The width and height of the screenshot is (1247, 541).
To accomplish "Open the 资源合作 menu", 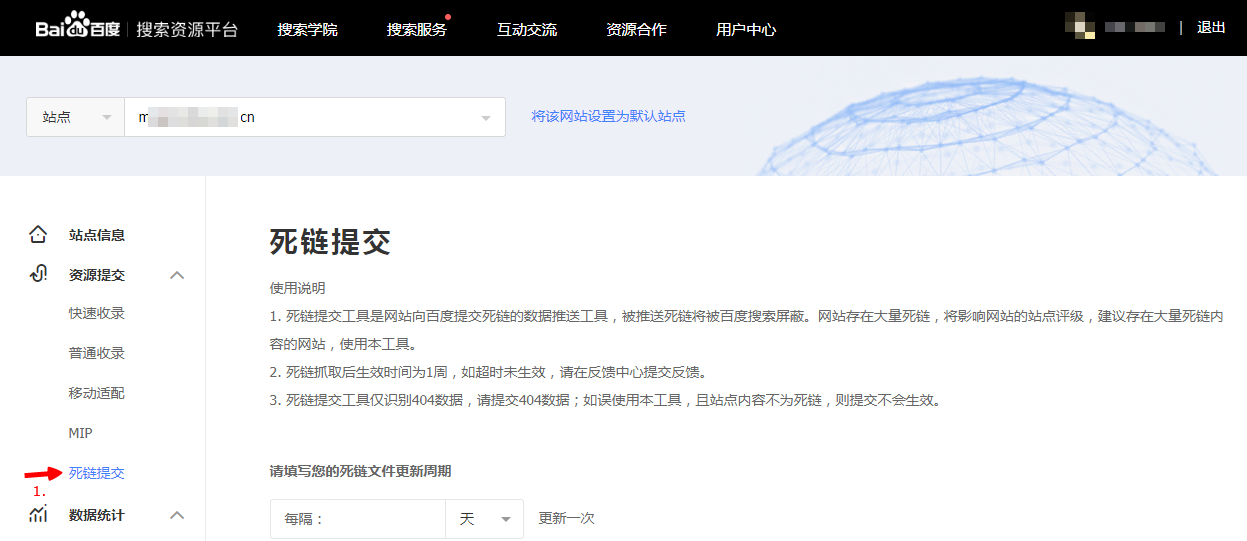I will (636, 29).
